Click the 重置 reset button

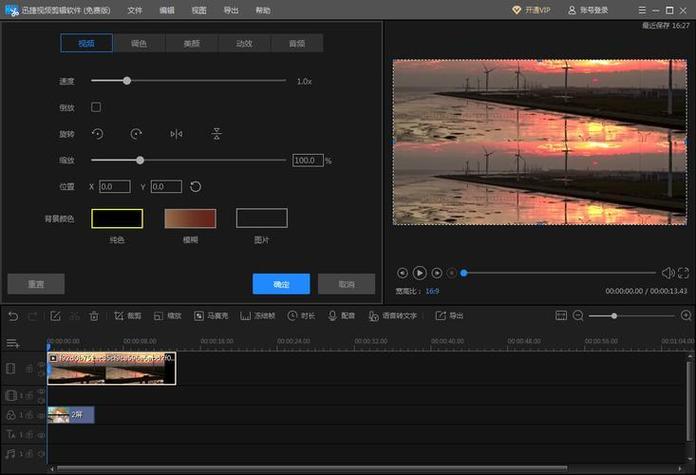[36, 284]
